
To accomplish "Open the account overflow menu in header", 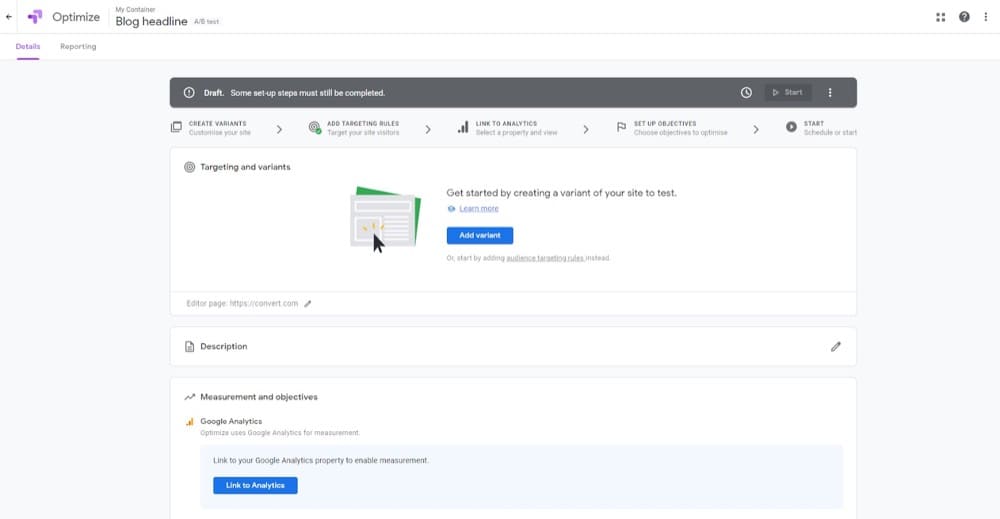I will 986,17.
